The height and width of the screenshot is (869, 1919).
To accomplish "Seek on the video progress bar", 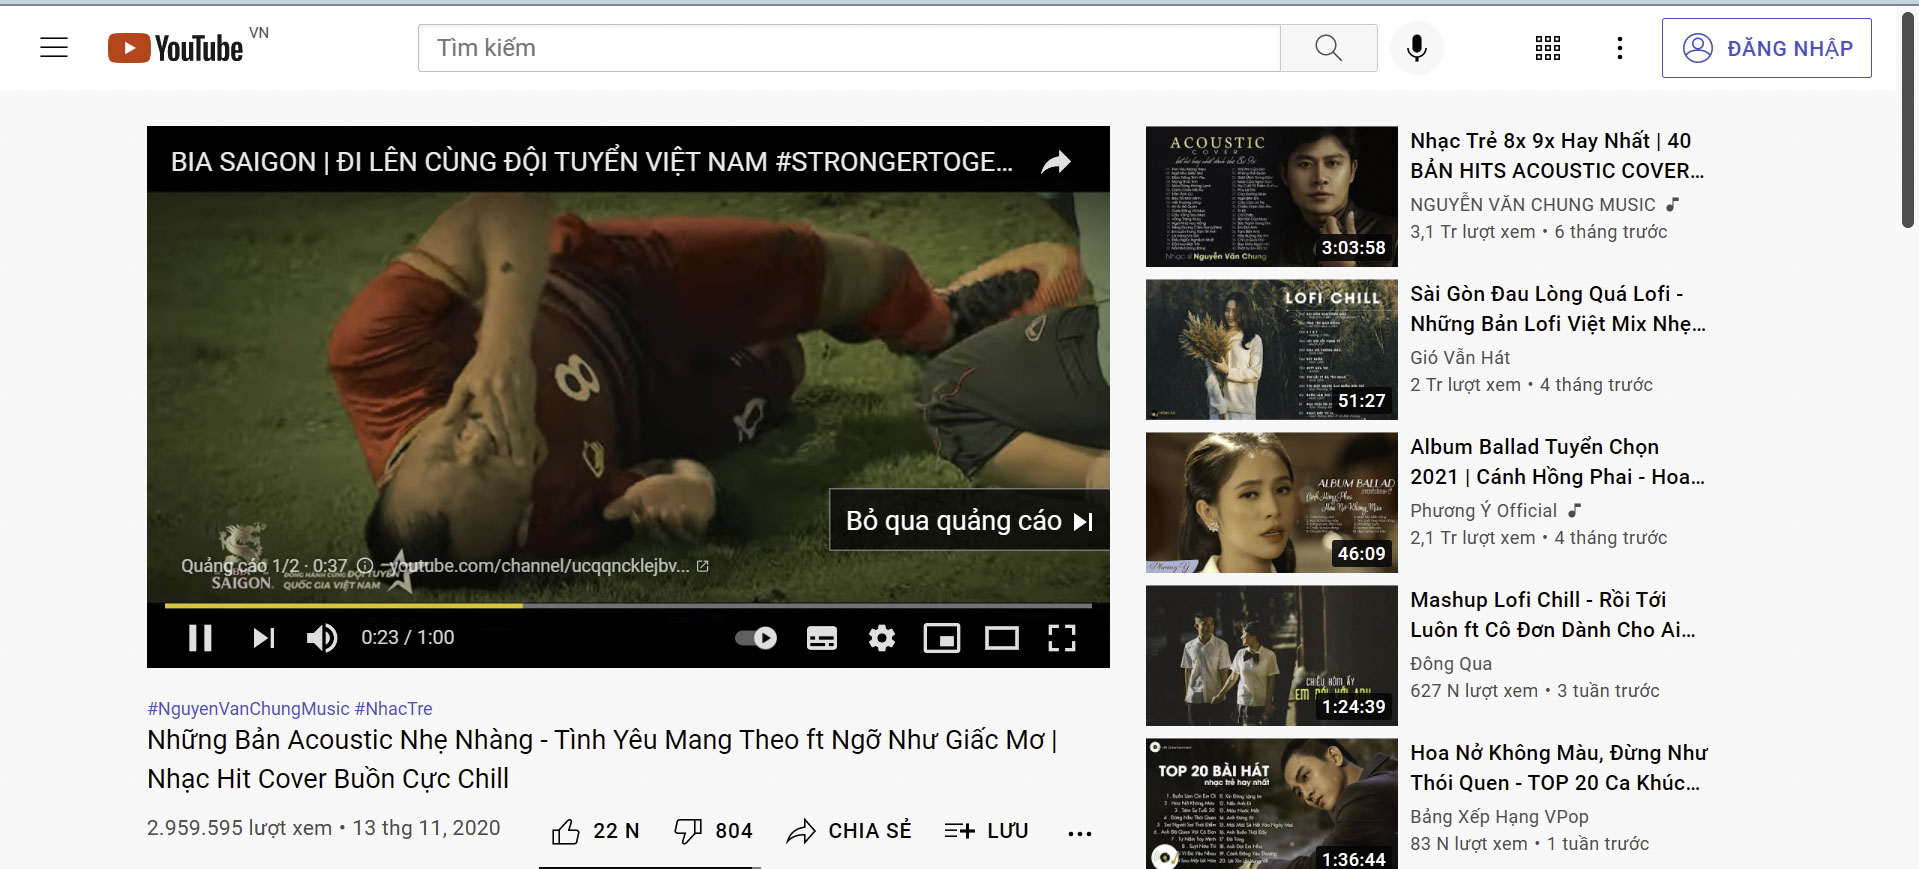I will coord(628,605).
